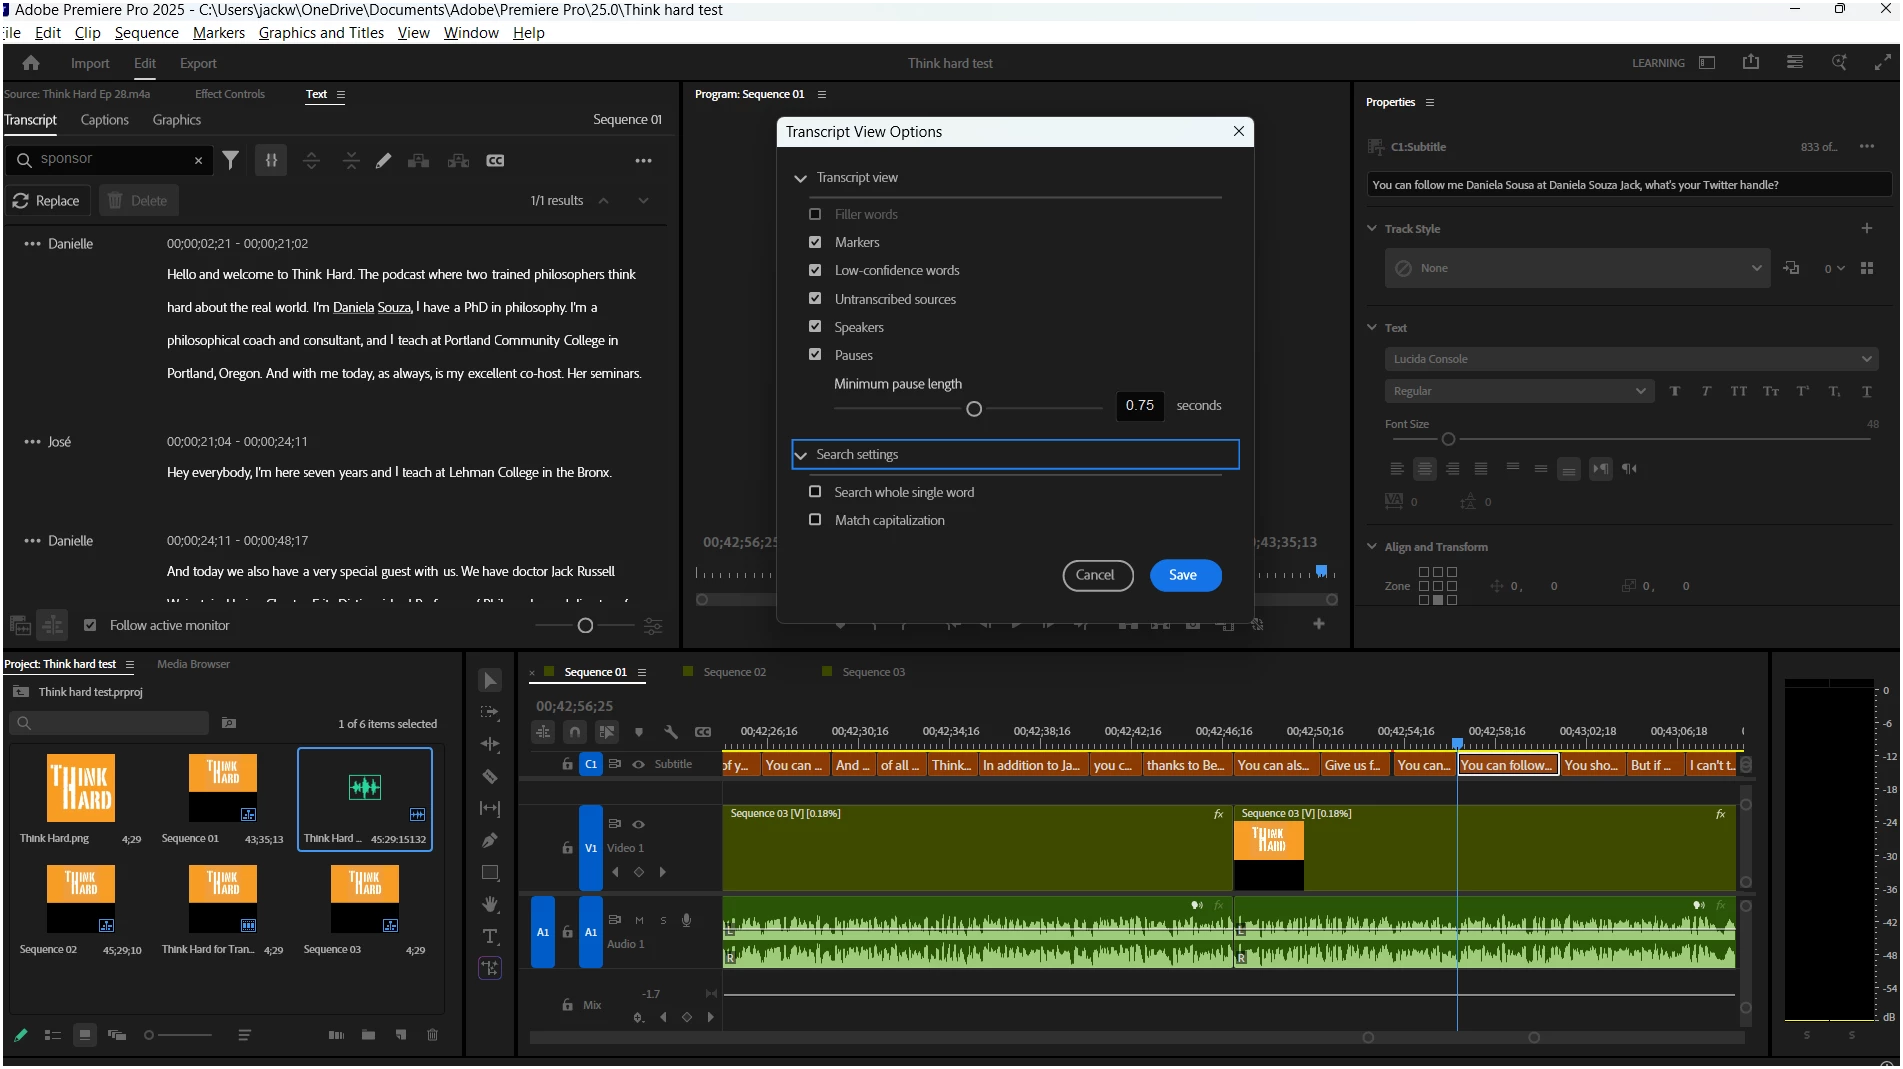Open the Lucida Console font dropdown

tap(1631, 359)
